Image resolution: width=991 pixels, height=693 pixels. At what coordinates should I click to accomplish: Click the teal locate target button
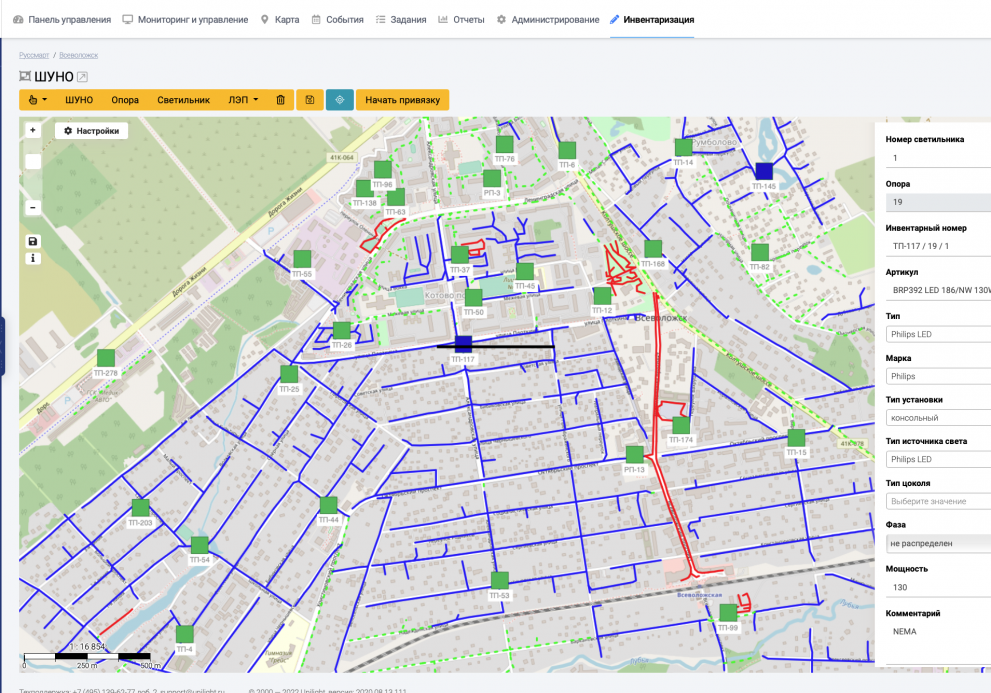[340, 100]
